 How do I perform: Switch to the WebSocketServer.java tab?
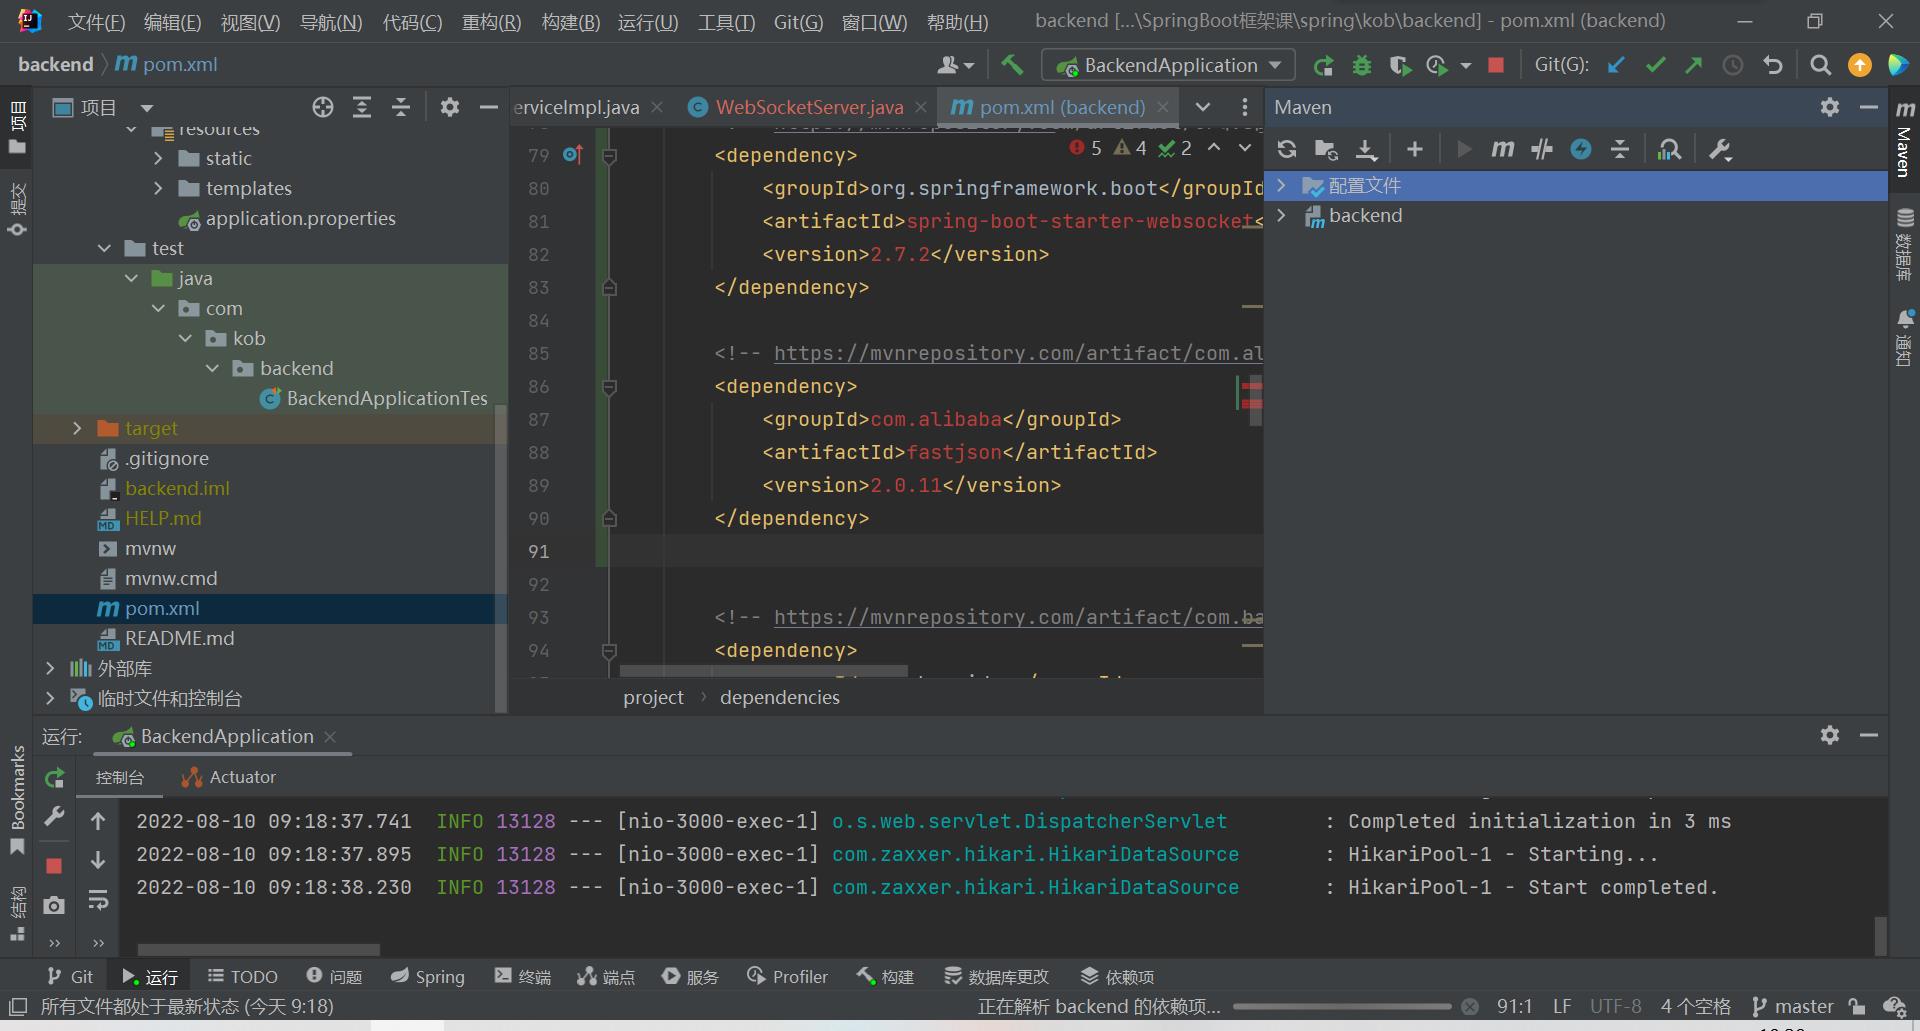click(x=808, y=107)
